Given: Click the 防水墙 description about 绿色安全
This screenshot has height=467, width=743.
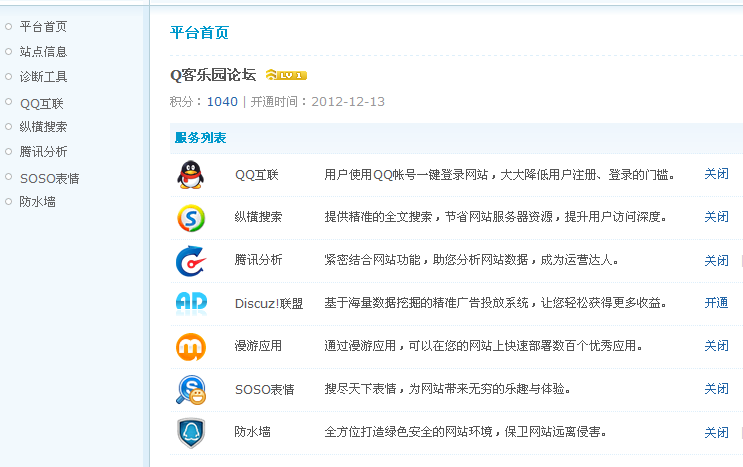Looking at the screenshot, I should point(465,431).
